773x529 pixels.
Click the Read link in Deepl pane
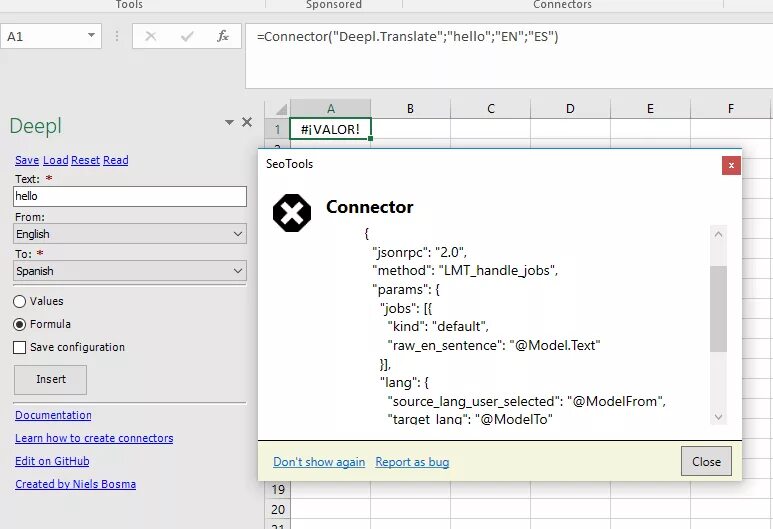point(116,160)
